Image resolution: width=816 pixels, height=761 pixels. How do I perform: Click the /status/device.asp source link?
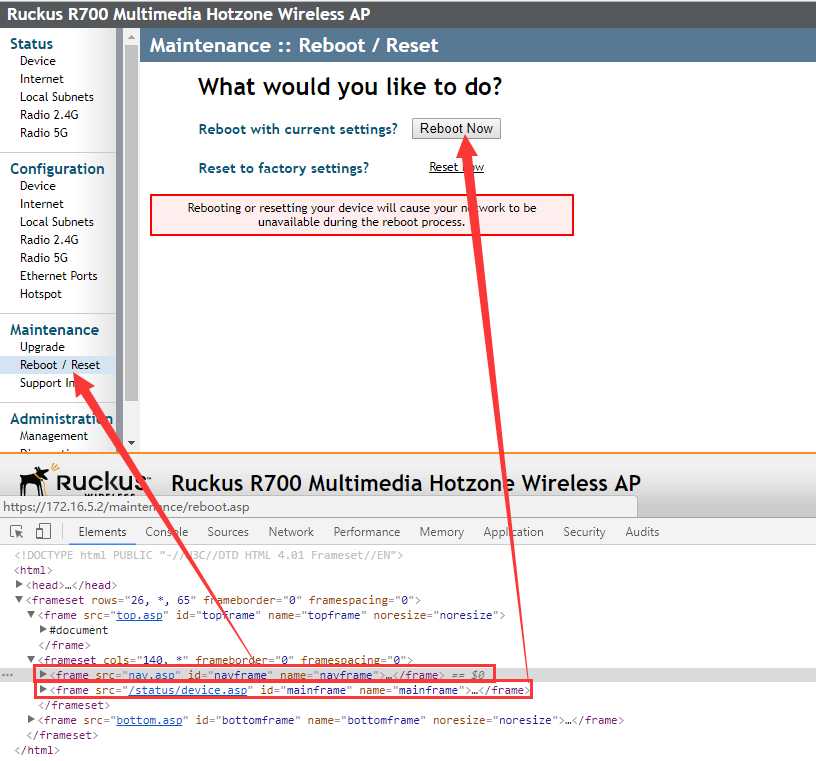click(188, 690)
